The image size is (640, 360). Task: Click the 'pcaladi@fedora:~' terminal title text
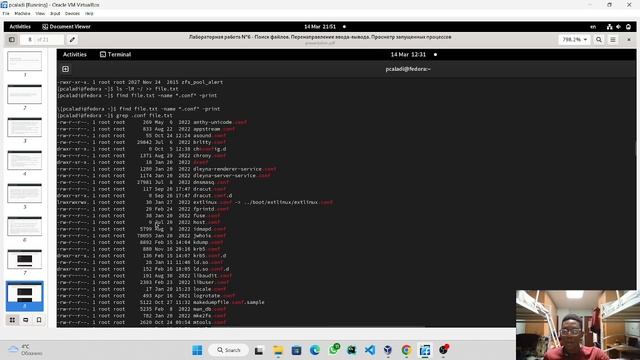[x=408, y=69]
